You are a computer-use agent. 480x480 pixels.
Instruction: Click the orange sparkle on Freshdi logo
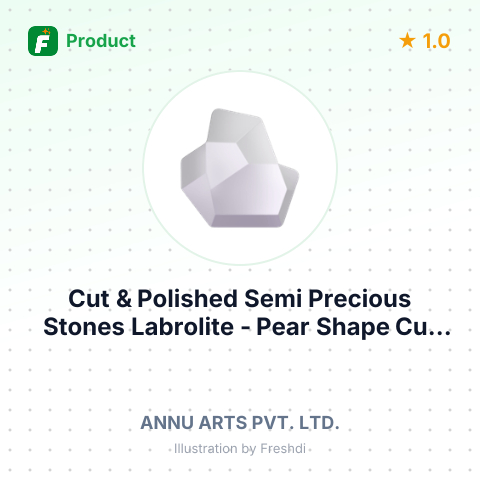pos(46,32)
